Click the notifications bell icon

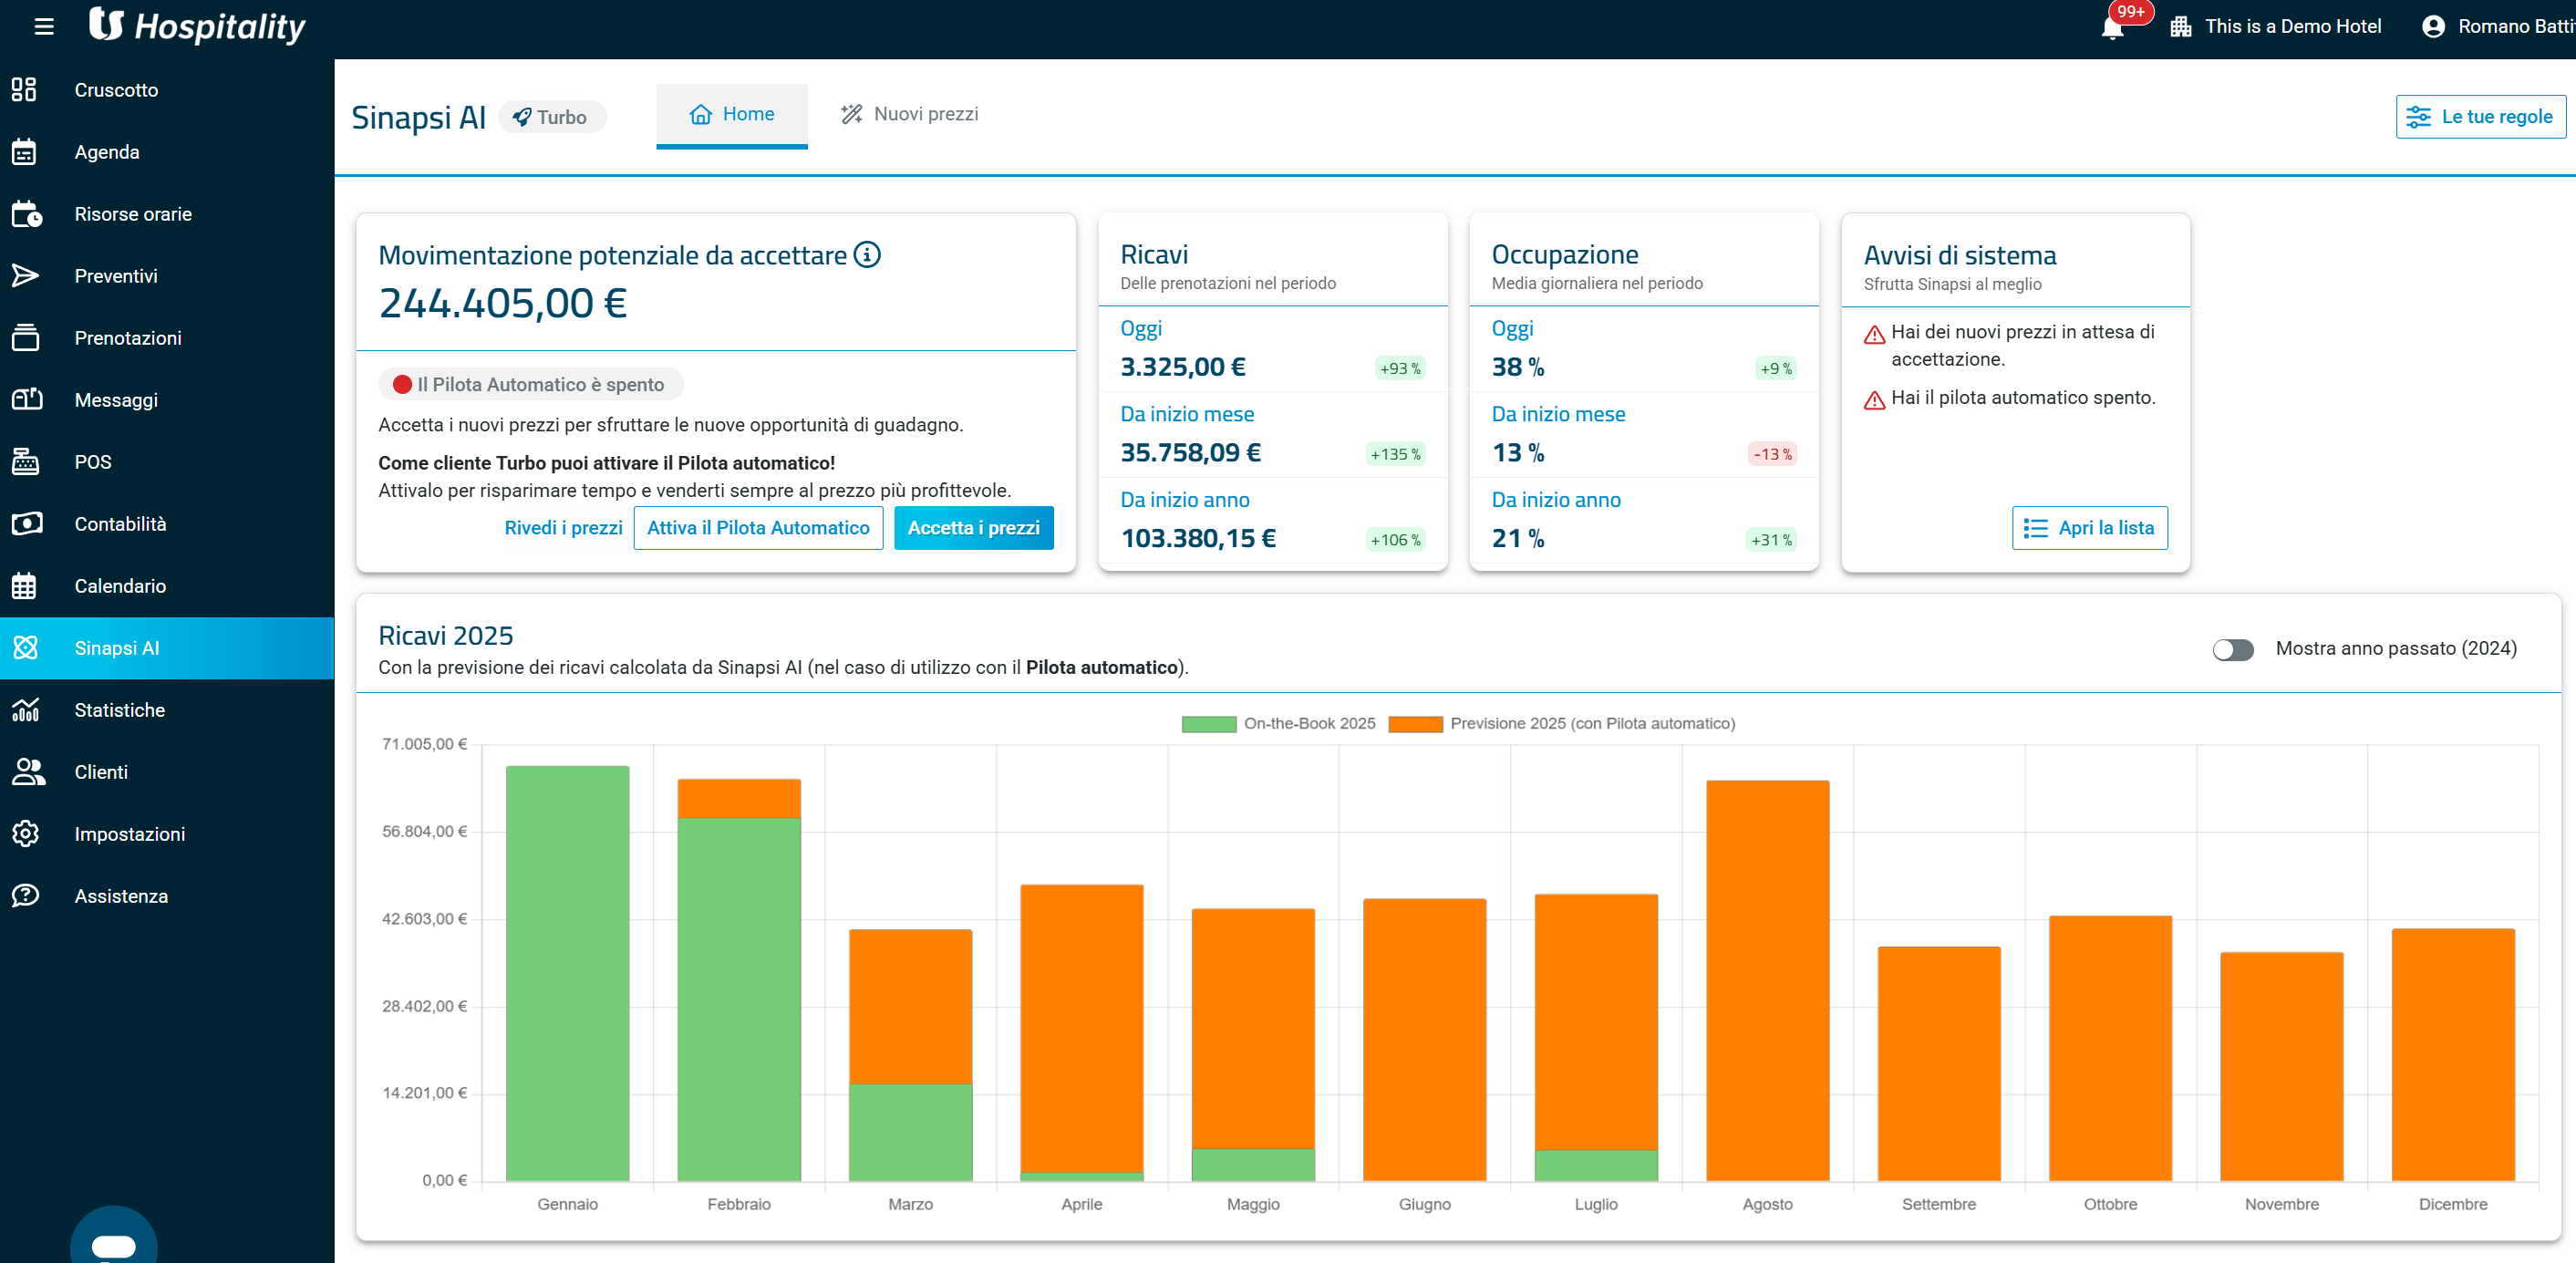[2112, 28]
